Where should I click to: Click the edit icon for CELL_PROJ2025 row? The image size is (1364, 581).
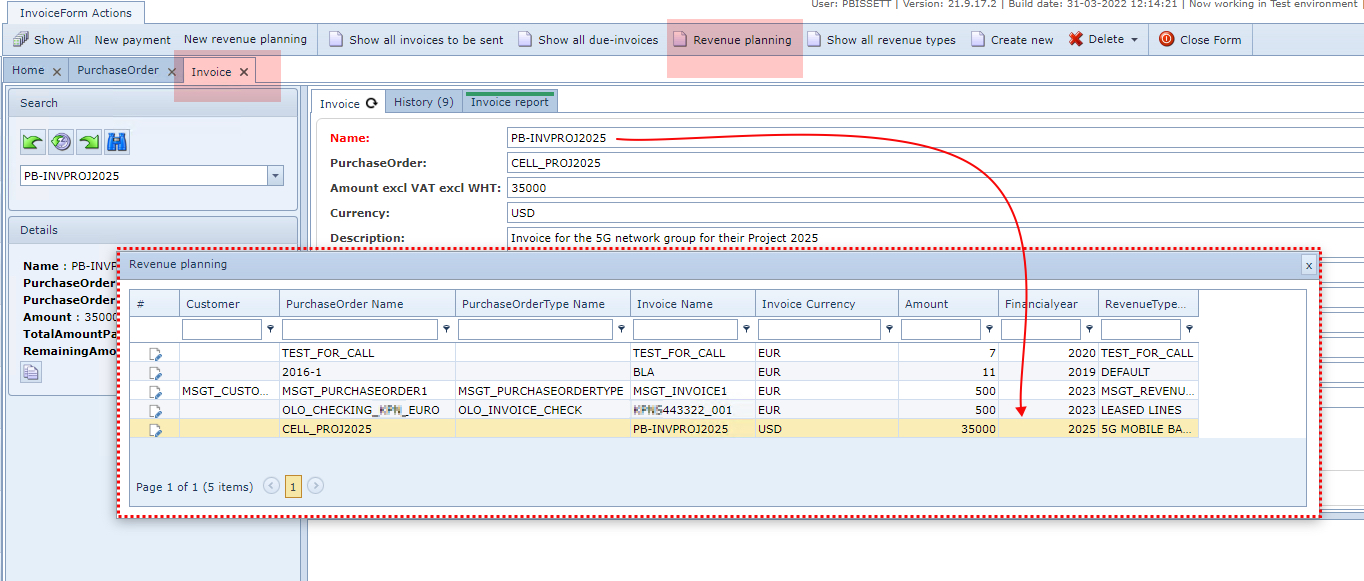point(155,429)
